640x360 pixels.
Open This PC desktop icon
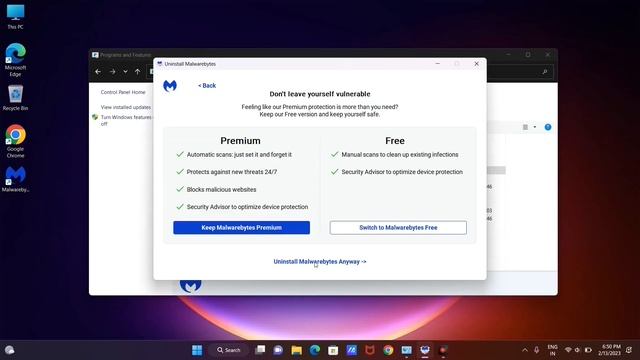[x=16, y=17]
